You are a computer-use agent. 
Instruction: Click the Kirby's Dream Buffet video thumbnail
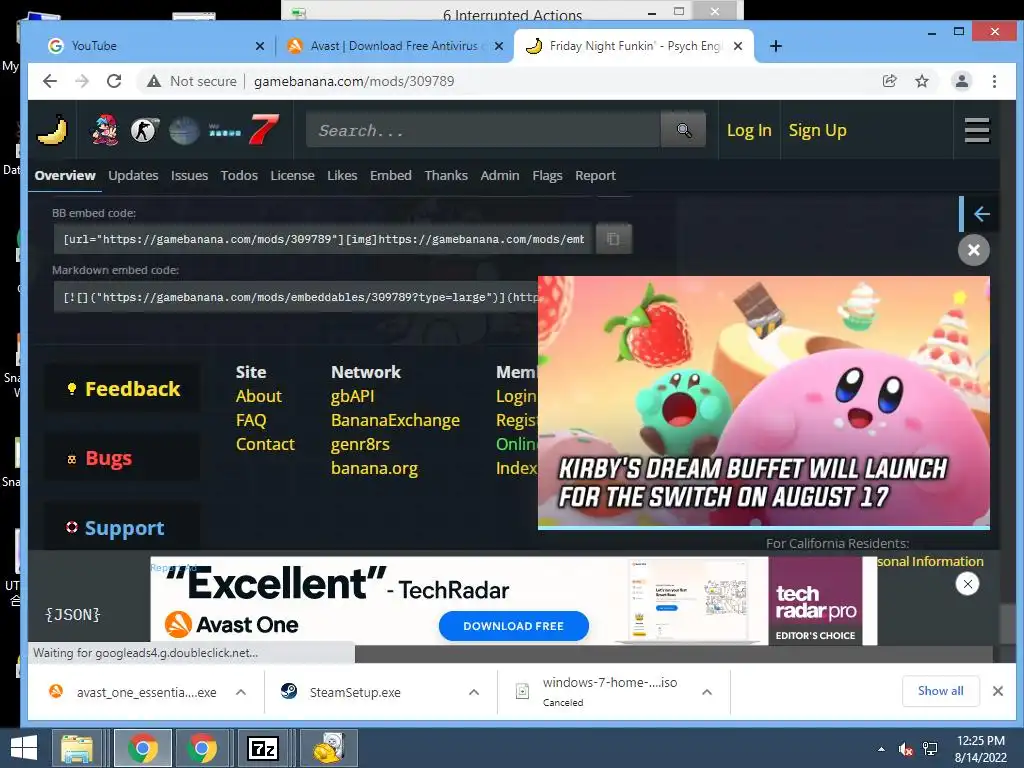pyautogui.click(x=763, y=402)
